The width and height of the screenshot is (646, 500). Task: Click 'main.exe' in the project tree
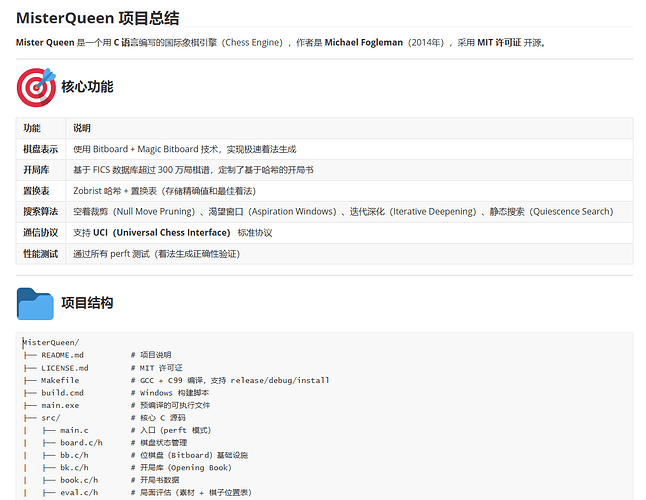60,405
